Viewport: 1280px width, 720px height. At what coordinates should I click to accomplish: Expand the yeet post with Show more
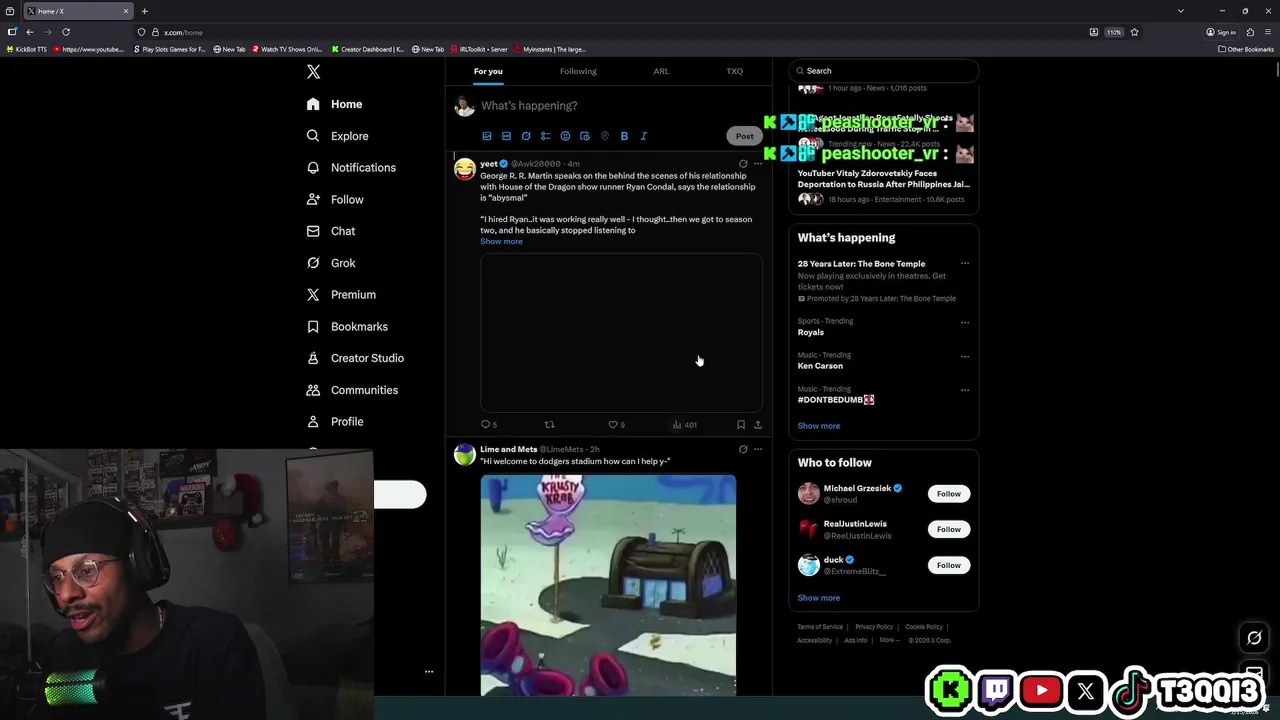click(x=501, y=242)
